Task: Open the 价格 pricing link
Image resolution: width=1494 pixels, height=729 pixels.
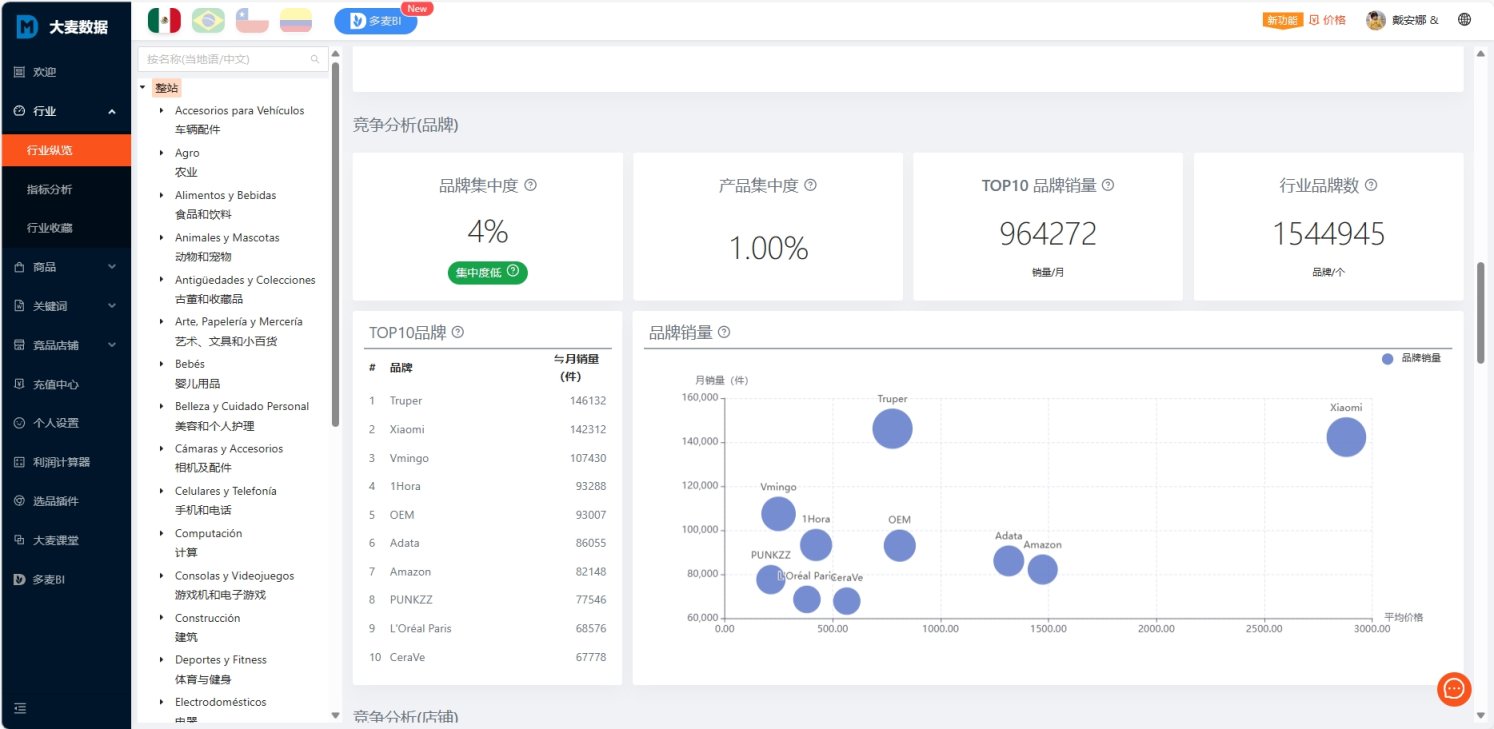Action: point(1327,20)
